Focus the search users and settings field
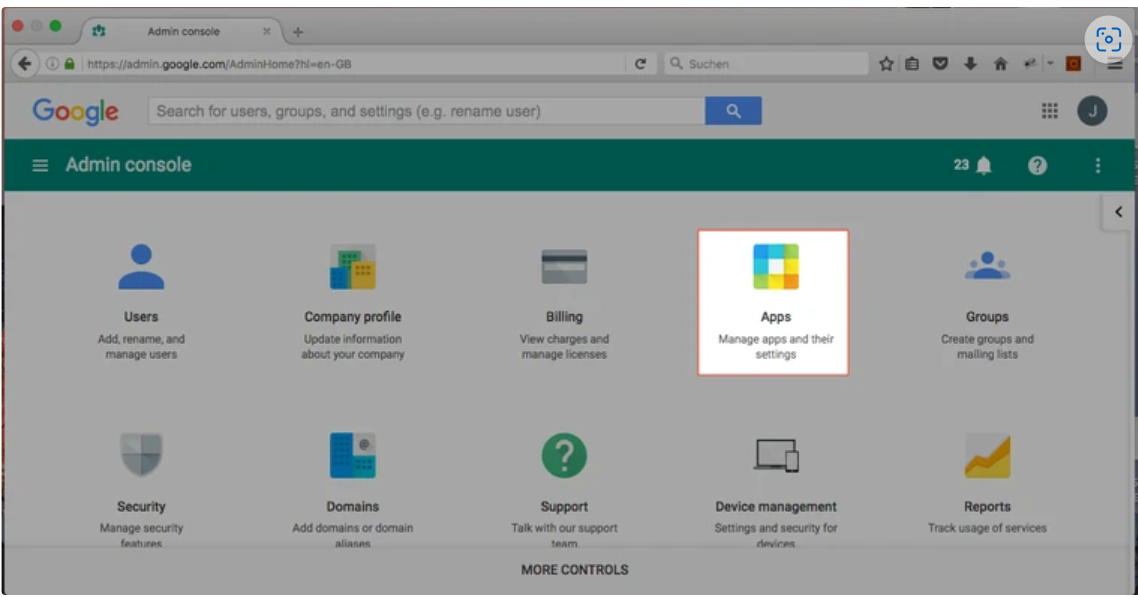This screenshot has height=597, width=1138. point(425,111)
